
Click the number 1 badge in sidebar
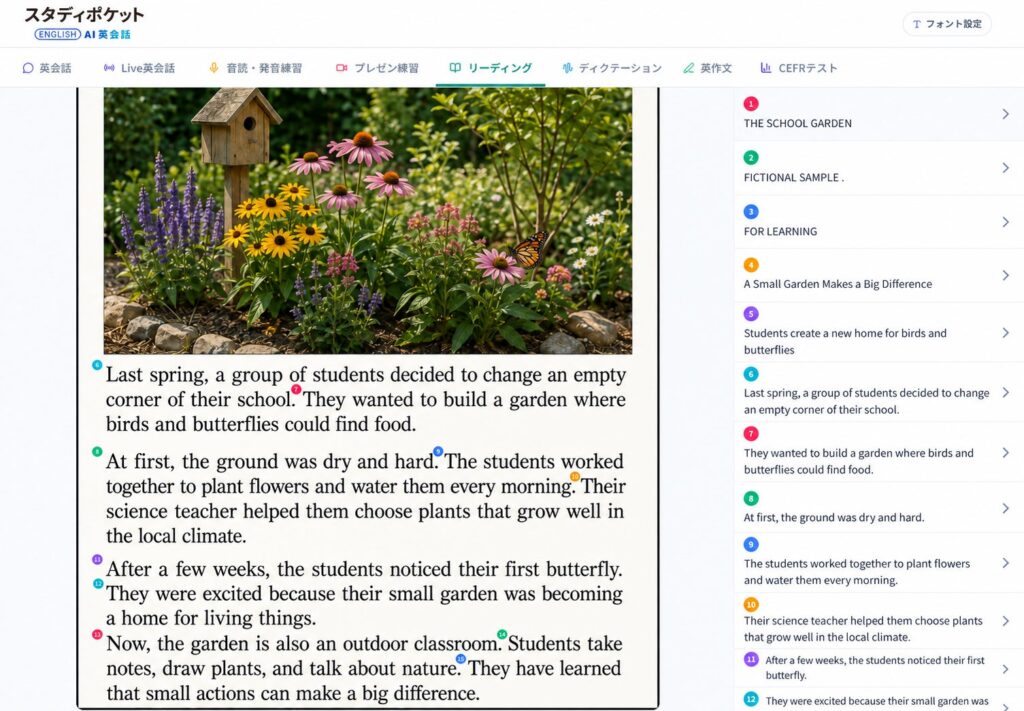(x=751, y=104)
